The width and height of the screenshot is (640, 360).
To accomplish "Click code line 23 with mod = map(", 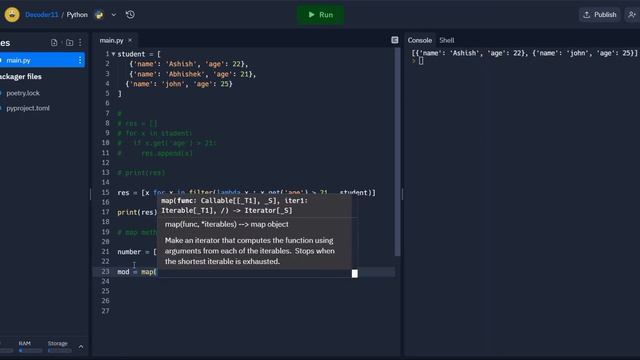I will 137,272.
